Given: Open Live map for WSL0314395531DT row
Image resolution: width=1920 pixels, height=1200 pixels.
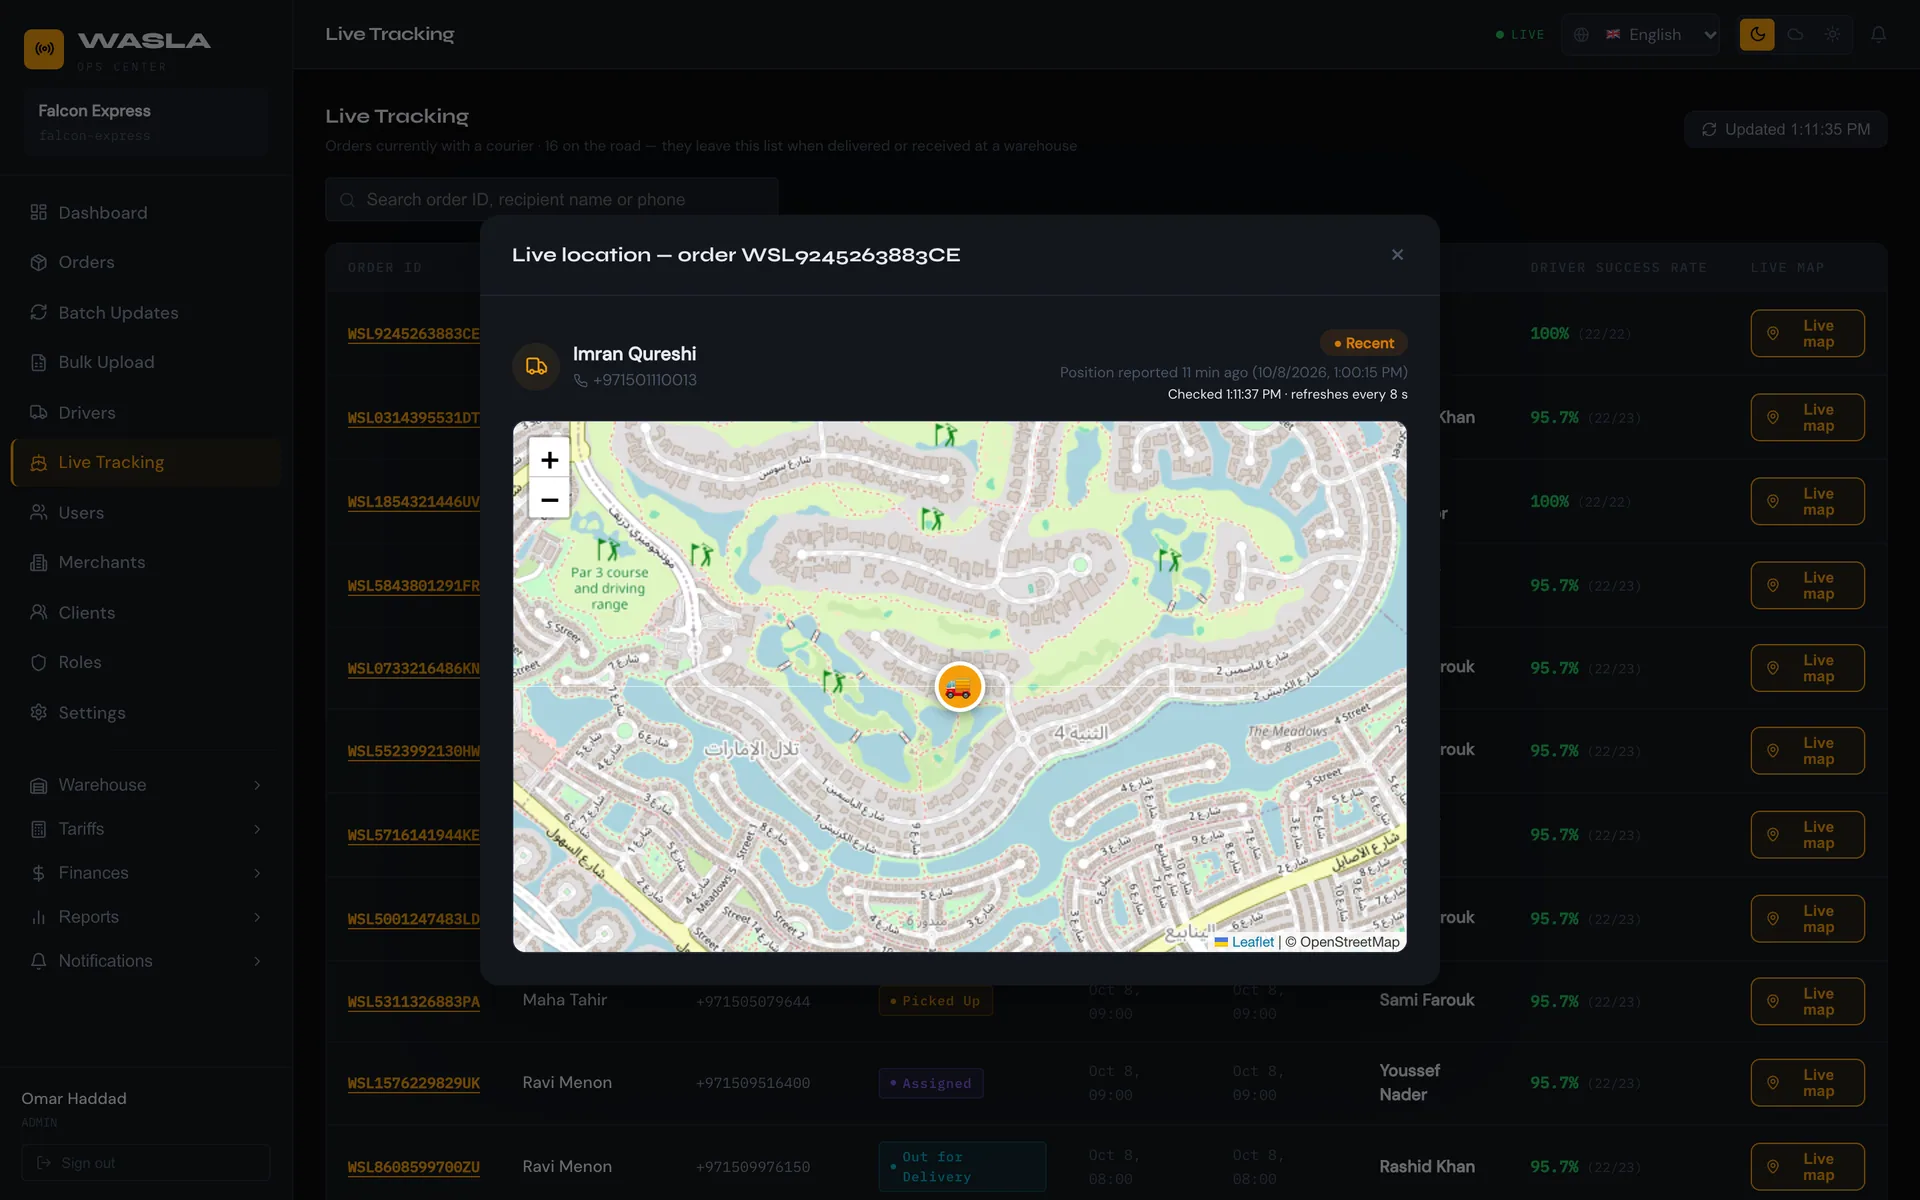Looking at the screenshot, I should pos(1807,418).
